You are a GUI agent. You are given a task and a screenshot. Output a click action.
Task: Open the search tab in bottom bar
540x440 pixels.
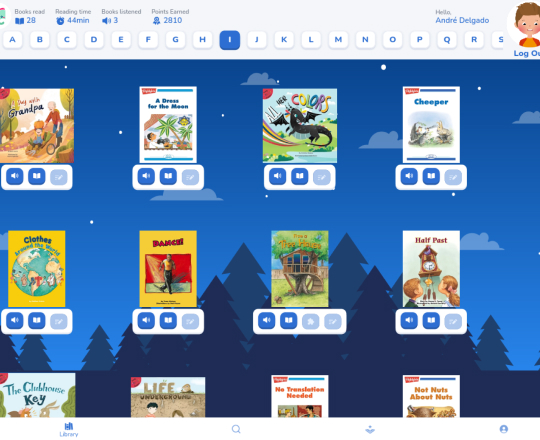(x=236, y=429)
